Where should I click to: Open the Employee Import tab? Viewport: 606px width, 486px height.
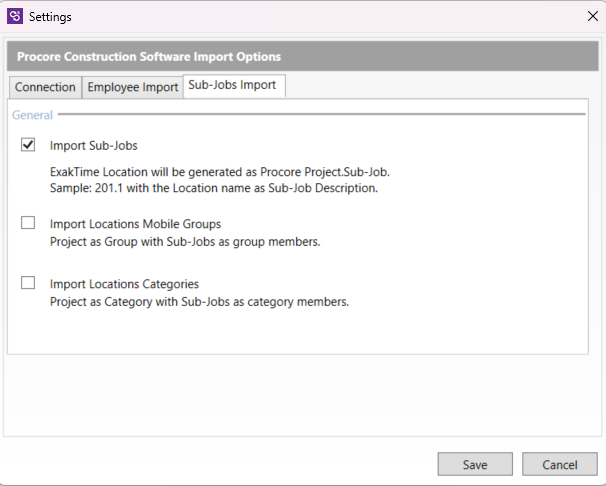pos(133,87)
